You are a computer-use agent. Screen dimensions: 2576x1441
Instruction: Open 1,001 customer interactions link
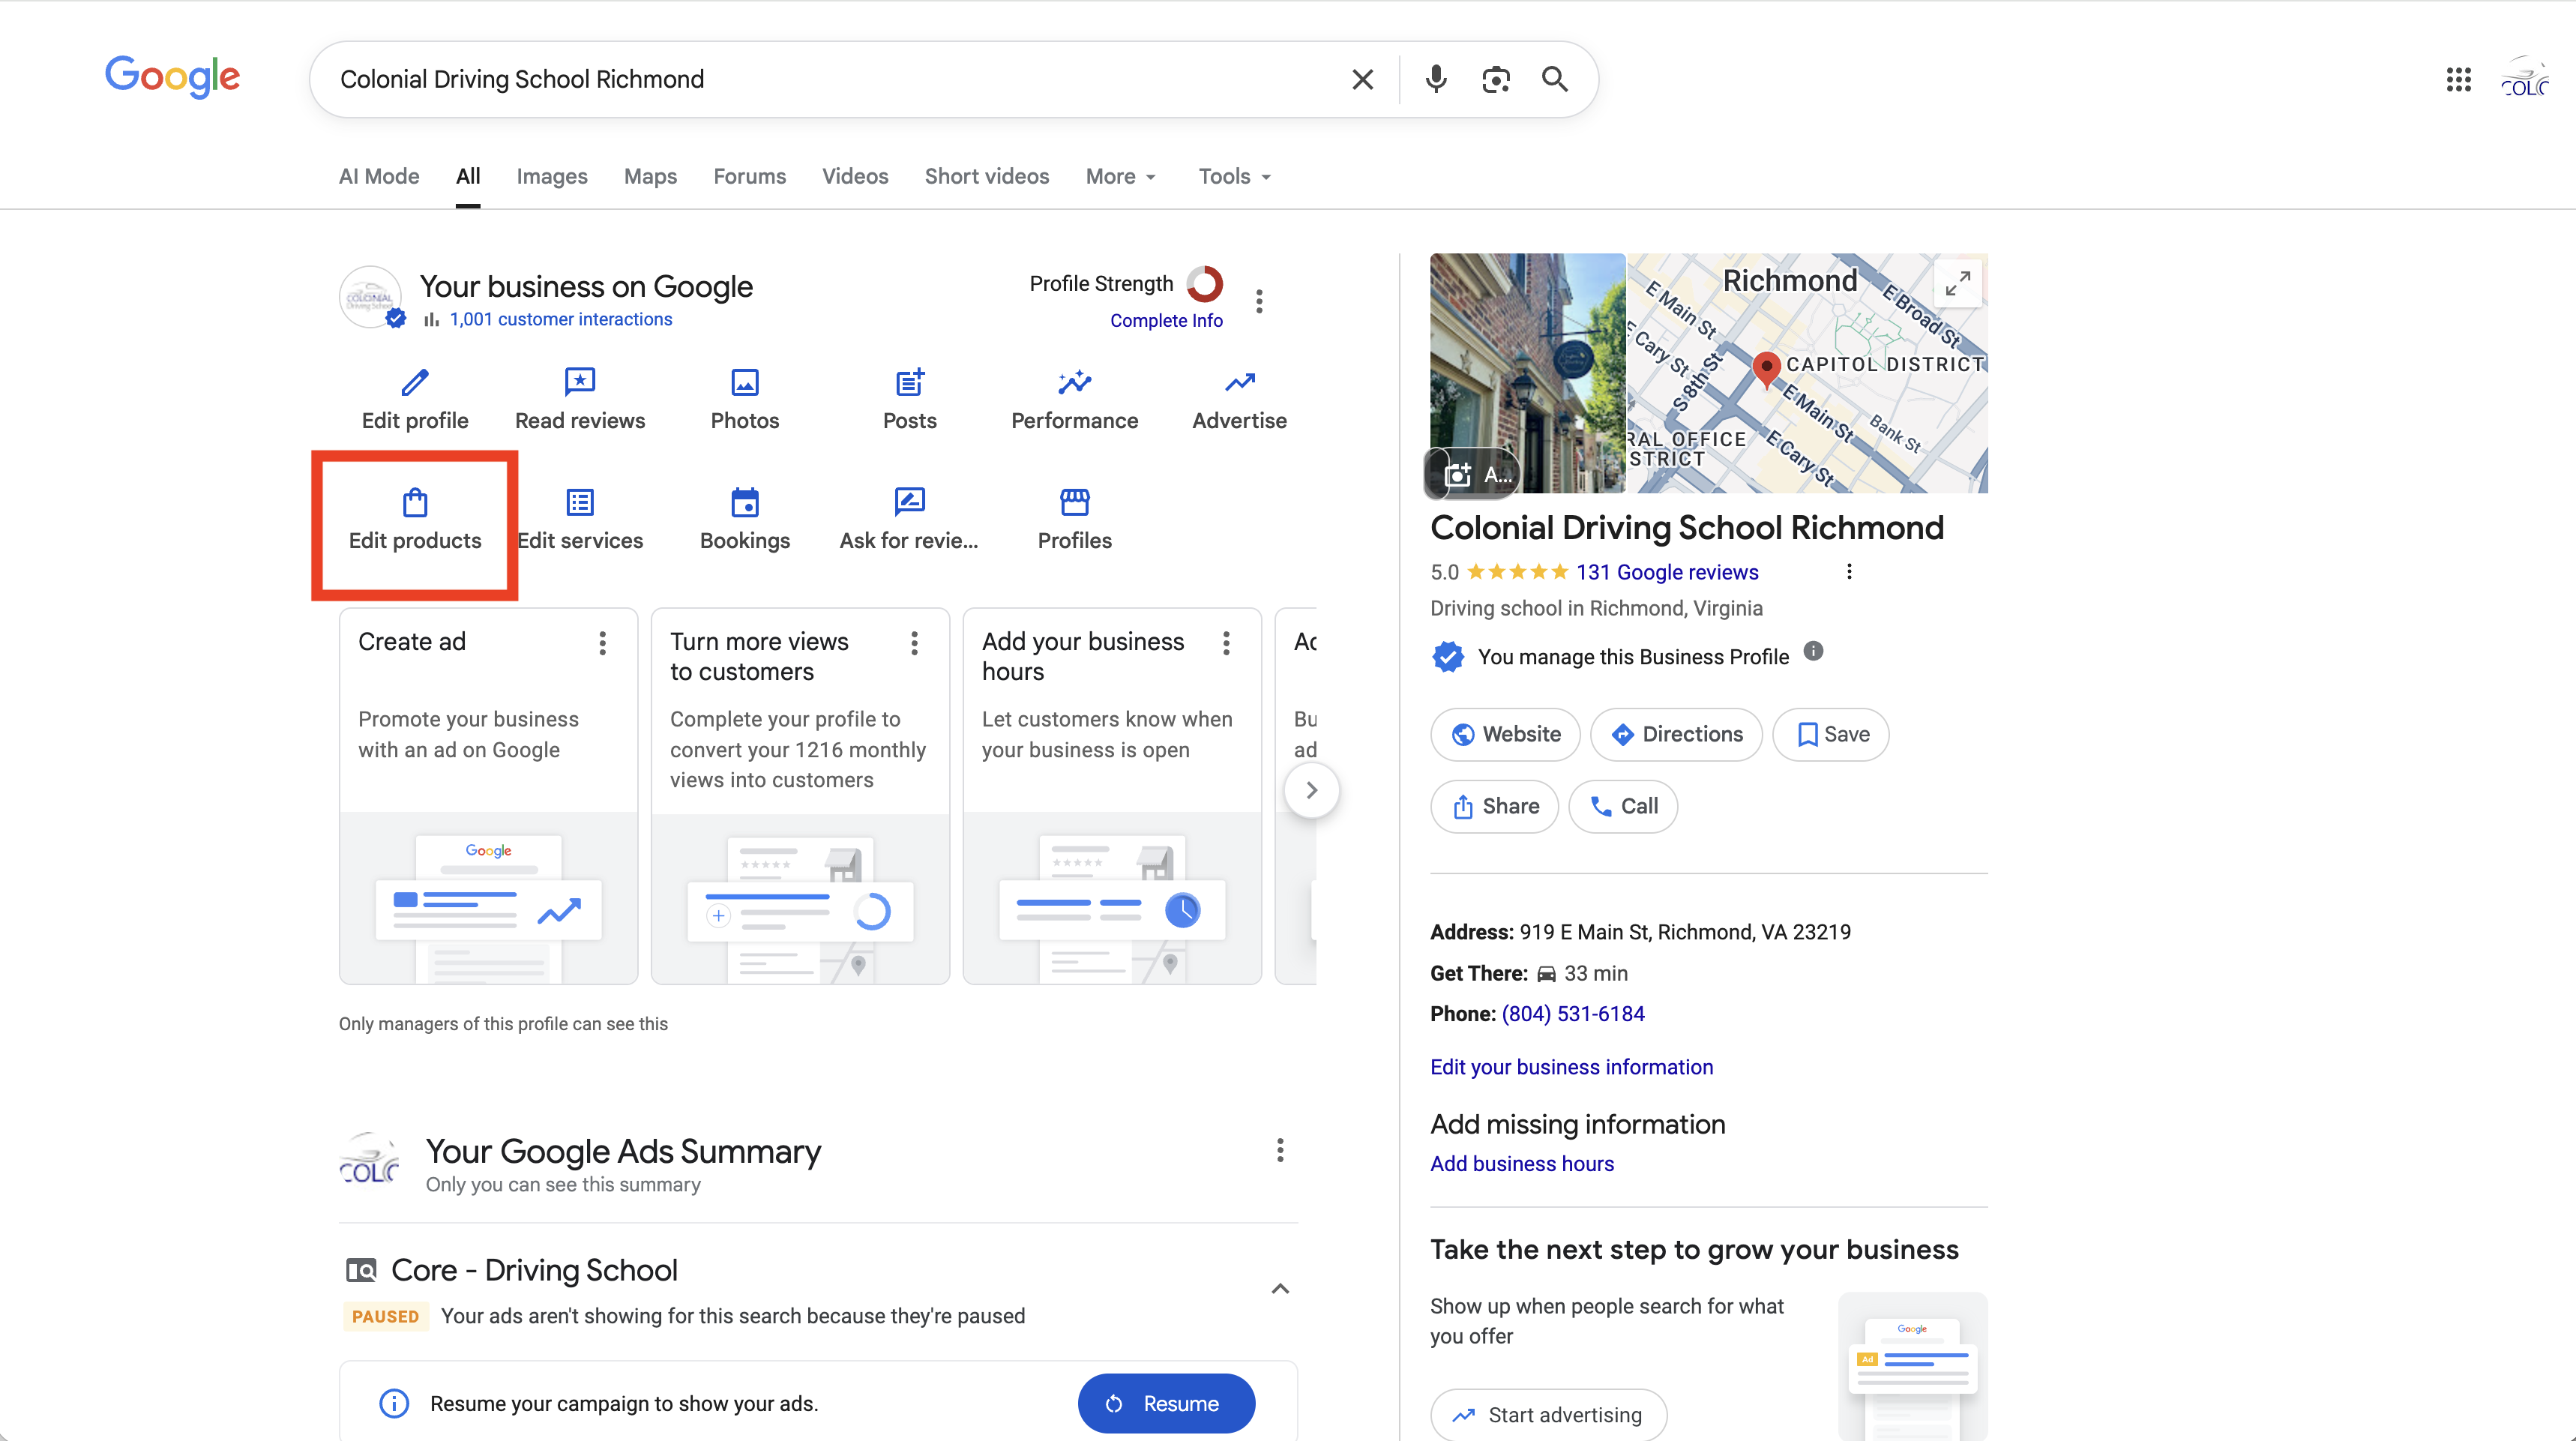click(x=561, y=319)
